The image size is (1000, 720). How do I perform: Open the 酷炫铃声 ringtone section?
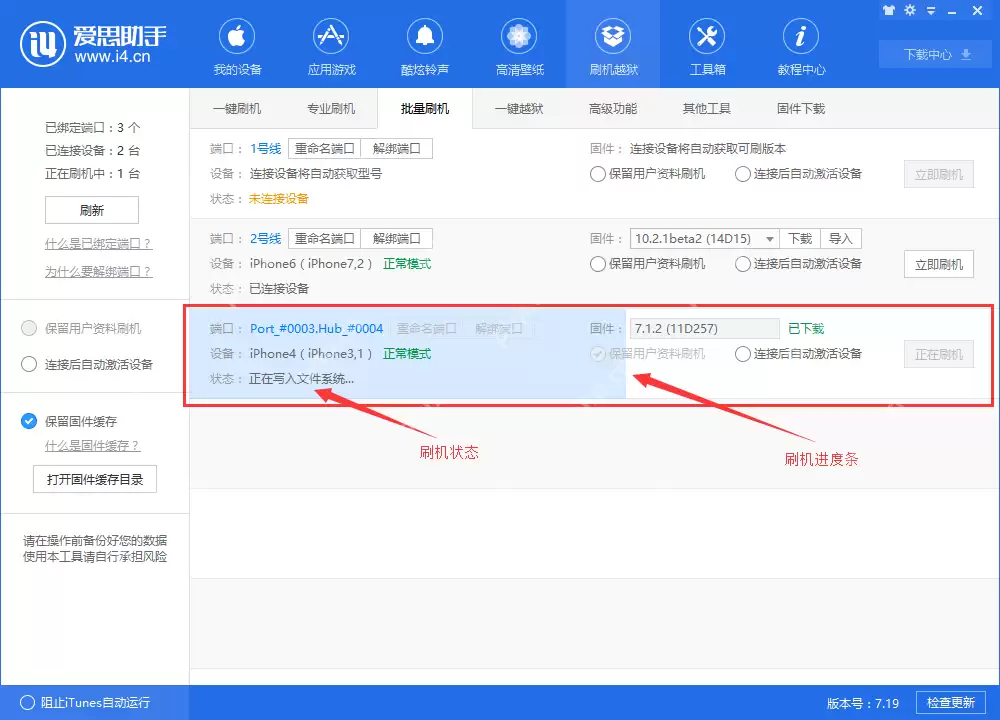(424, 45)
